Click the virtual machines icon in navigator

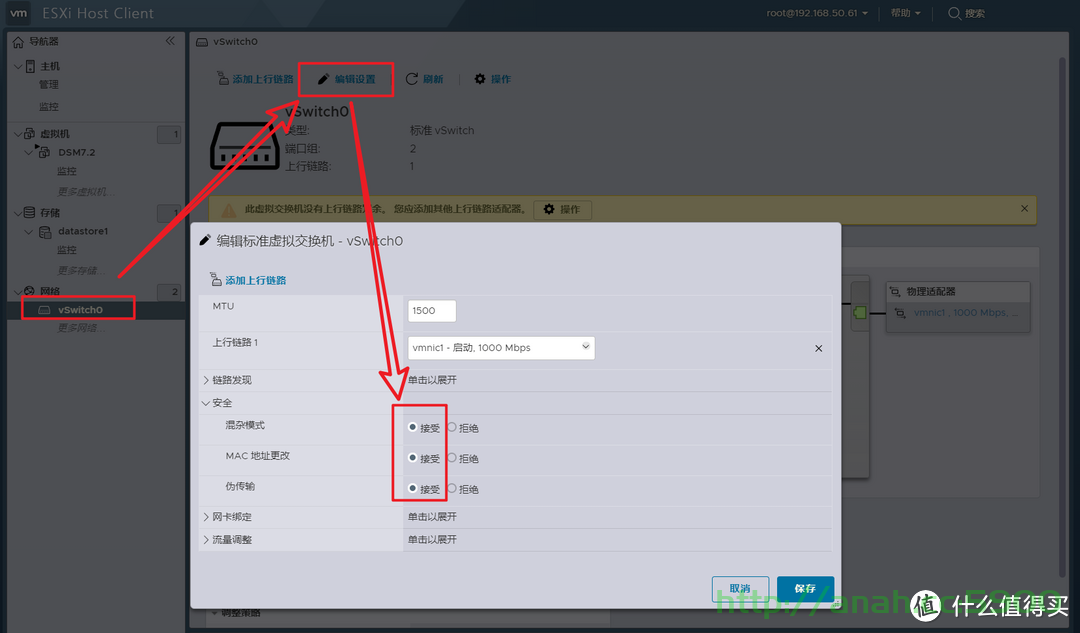coord(30,134)
